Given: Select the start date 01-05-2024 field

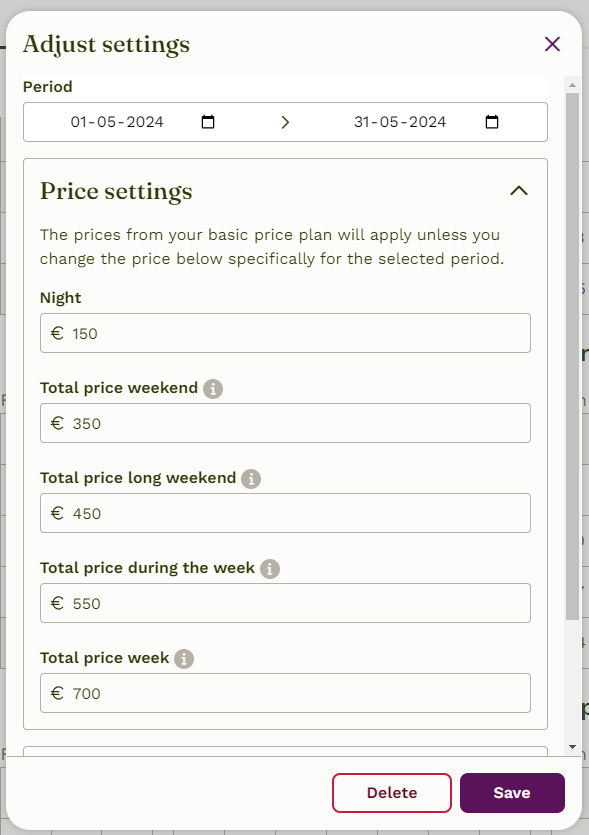Looking at the screenshot, I should [117, 122].
